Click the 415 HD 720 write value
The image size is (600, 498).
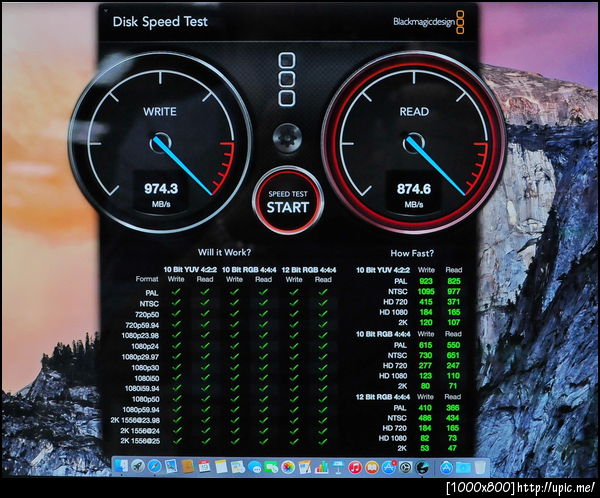pyautogui.click(x=426, y=302)
